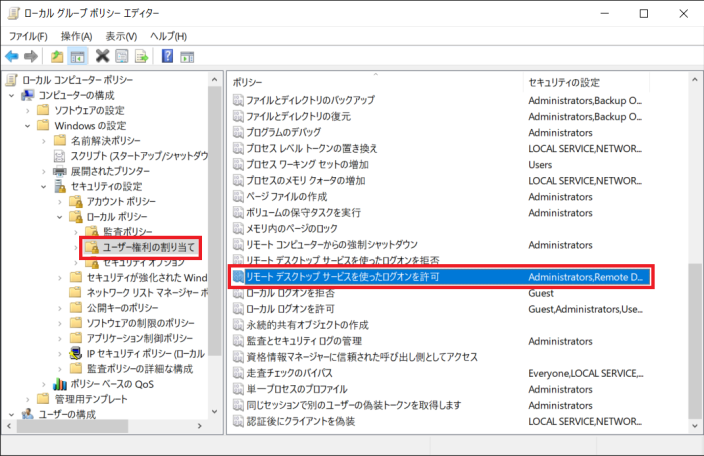Click the コンピューターの構成 computer icon
Viewport: 704px width, 456px height.
click(28, 95)
